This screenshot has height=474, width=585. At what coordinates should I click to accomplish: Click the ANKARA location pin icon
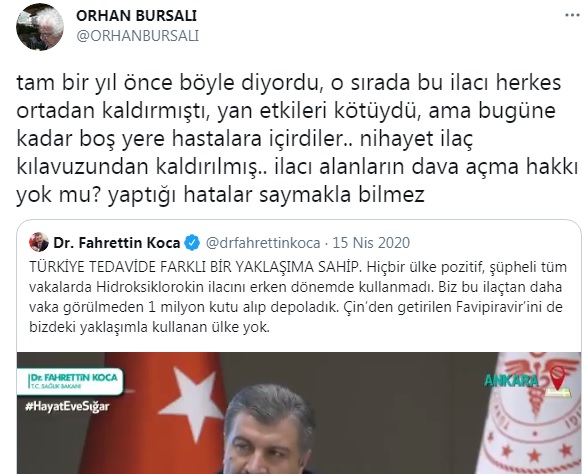point(557,375)
